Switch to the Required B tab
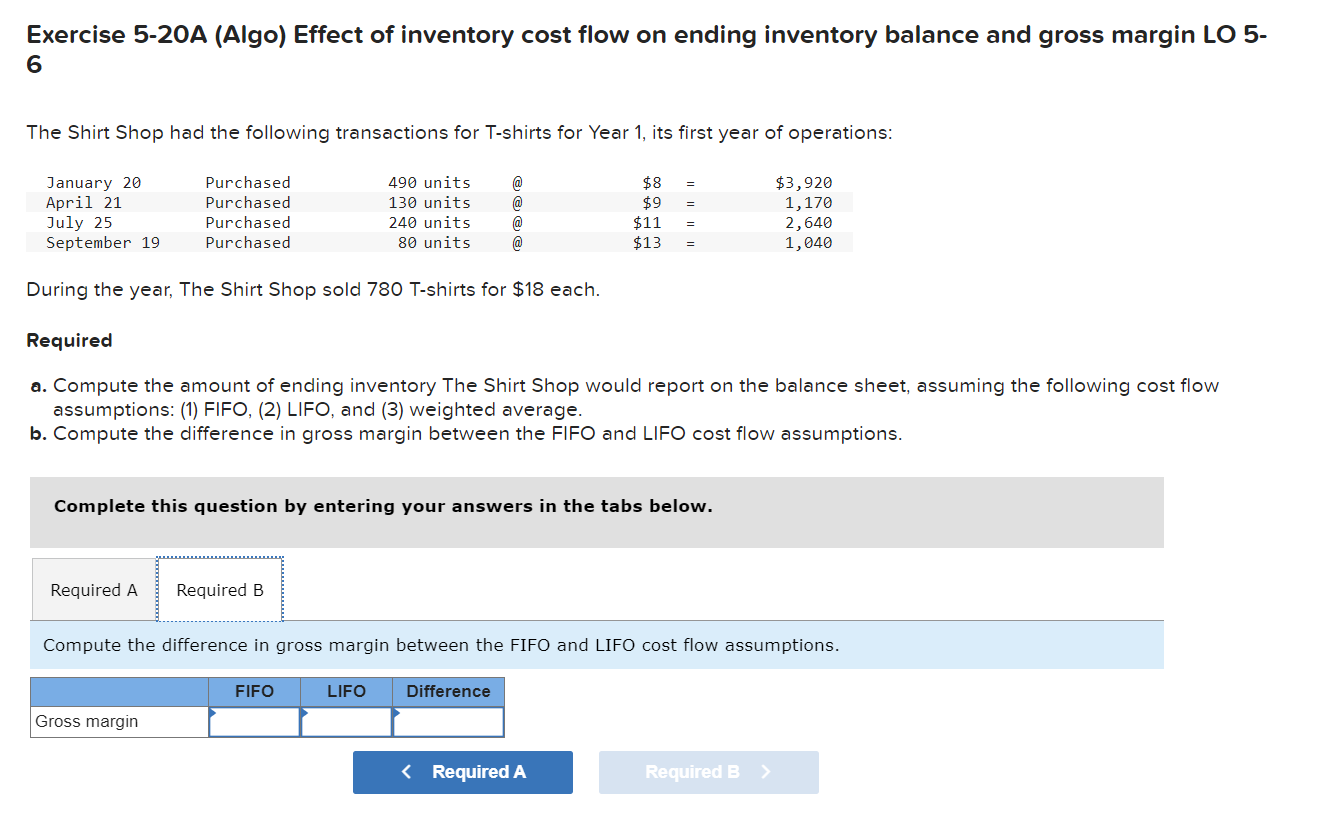This screenshot has width=1337, height=821. pyautogui.click(x=219, y=590)
